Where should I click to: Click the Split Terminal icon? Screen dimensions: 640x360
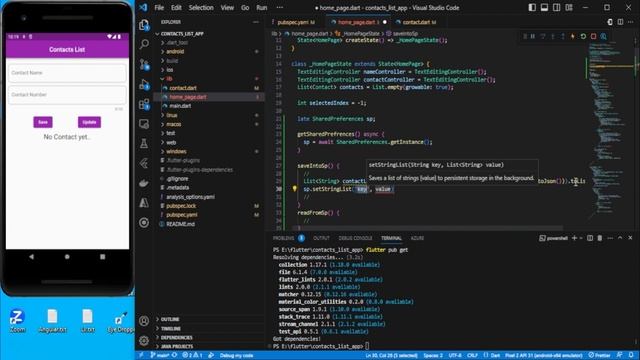tap(590, 238)
